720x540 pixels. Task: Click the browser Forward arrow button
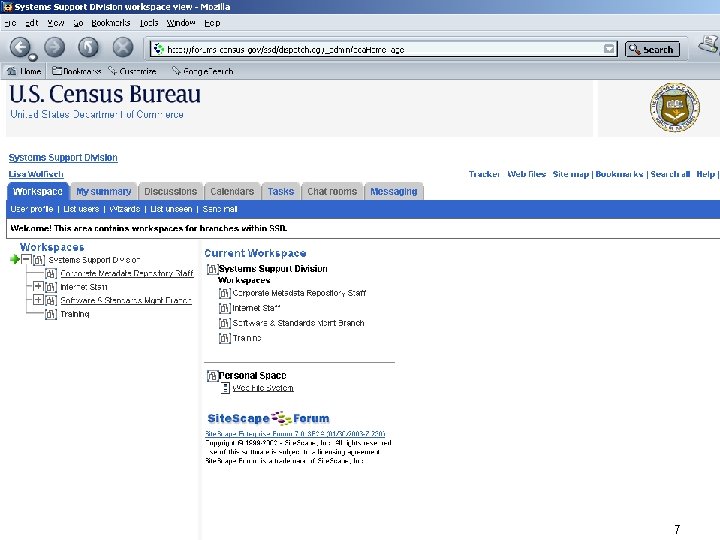[x=55, y=47]
